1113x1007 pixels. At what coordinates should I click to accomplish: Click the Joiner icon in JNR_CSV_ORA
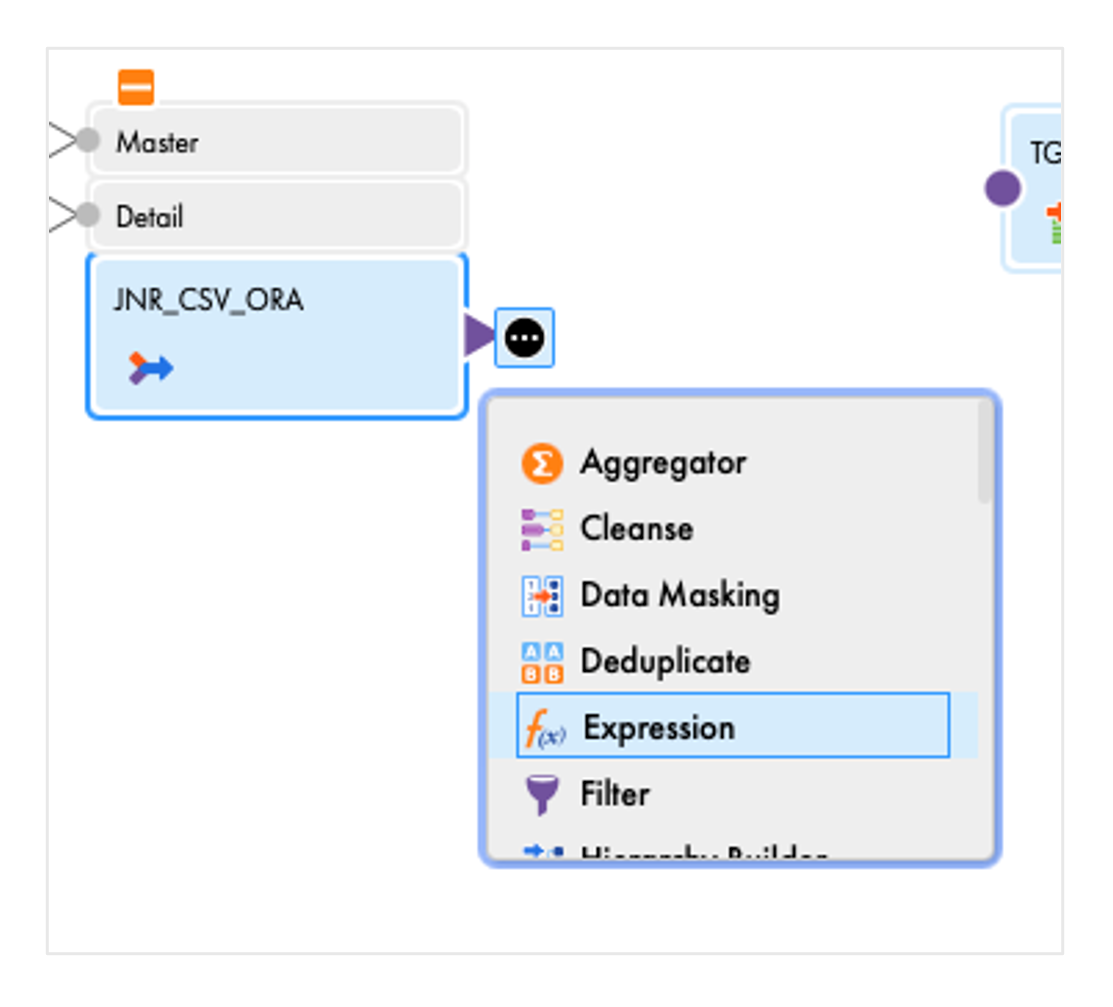click(x=151, y=368)
